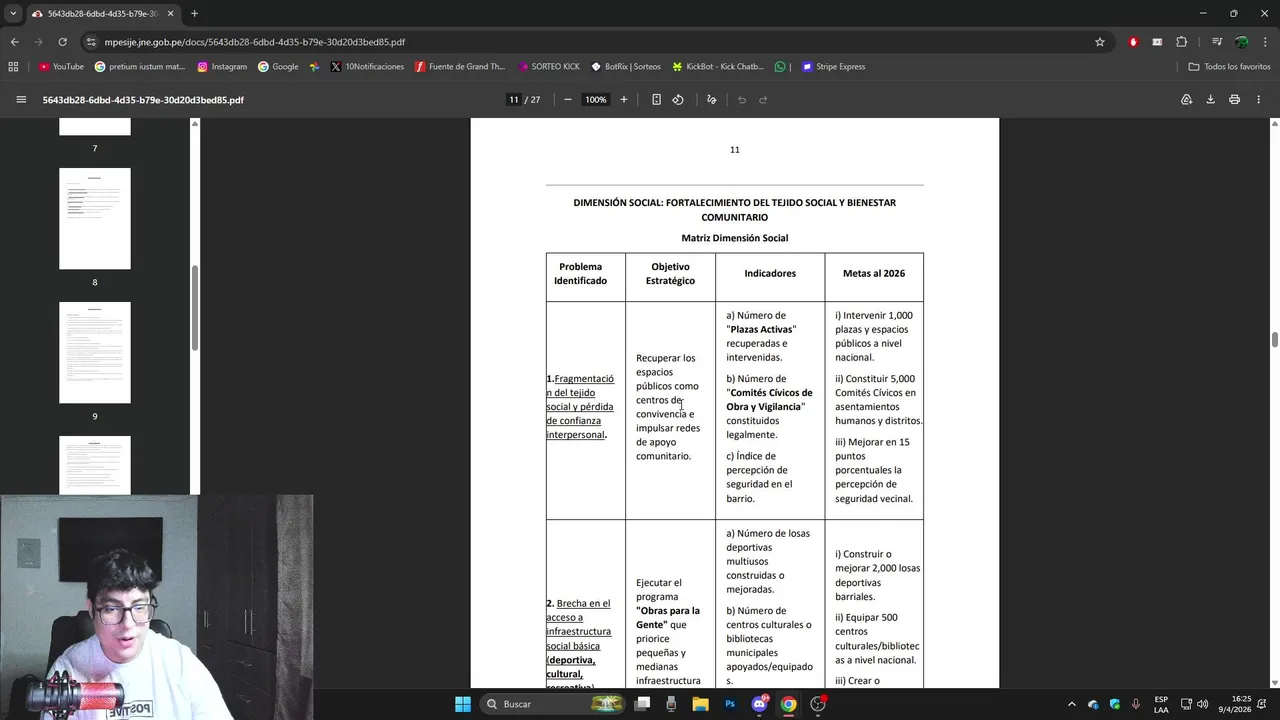The height and width of the screenshot is (720, 1280).
Task: Click the page number input field
Action: pos(513,100)
